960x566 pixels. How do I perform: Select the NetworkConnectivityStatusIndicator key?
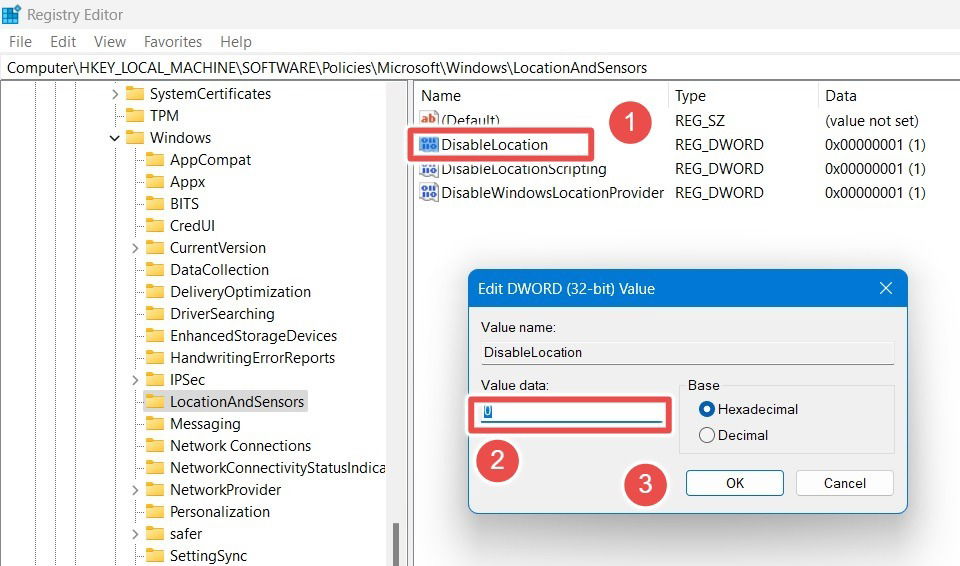coord(277,468)
